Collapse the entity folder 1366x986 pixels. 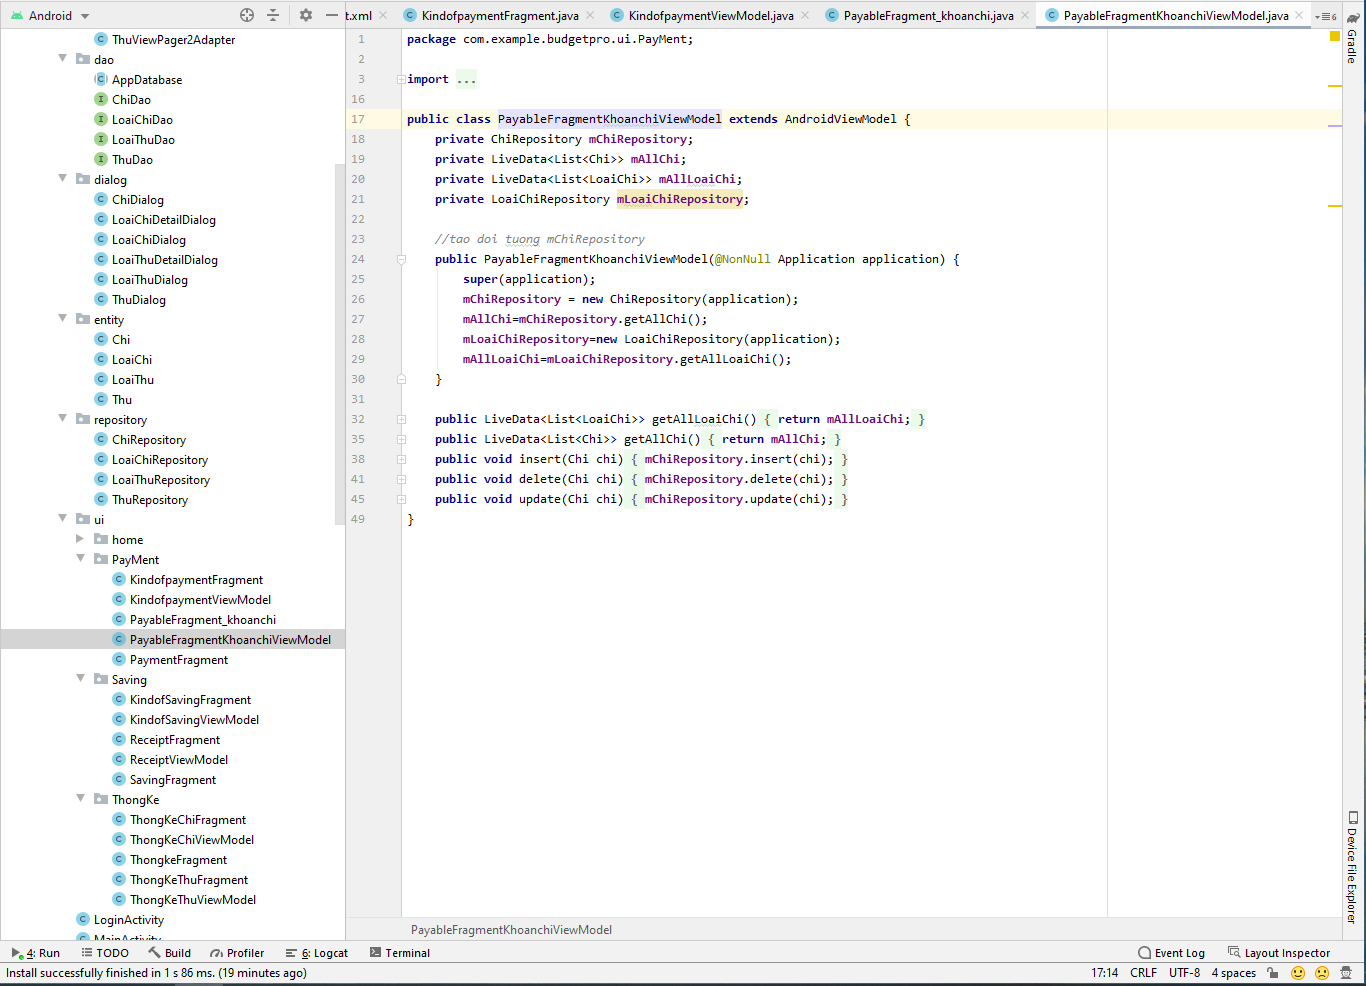pyautogui.click(x=63, y=319)
